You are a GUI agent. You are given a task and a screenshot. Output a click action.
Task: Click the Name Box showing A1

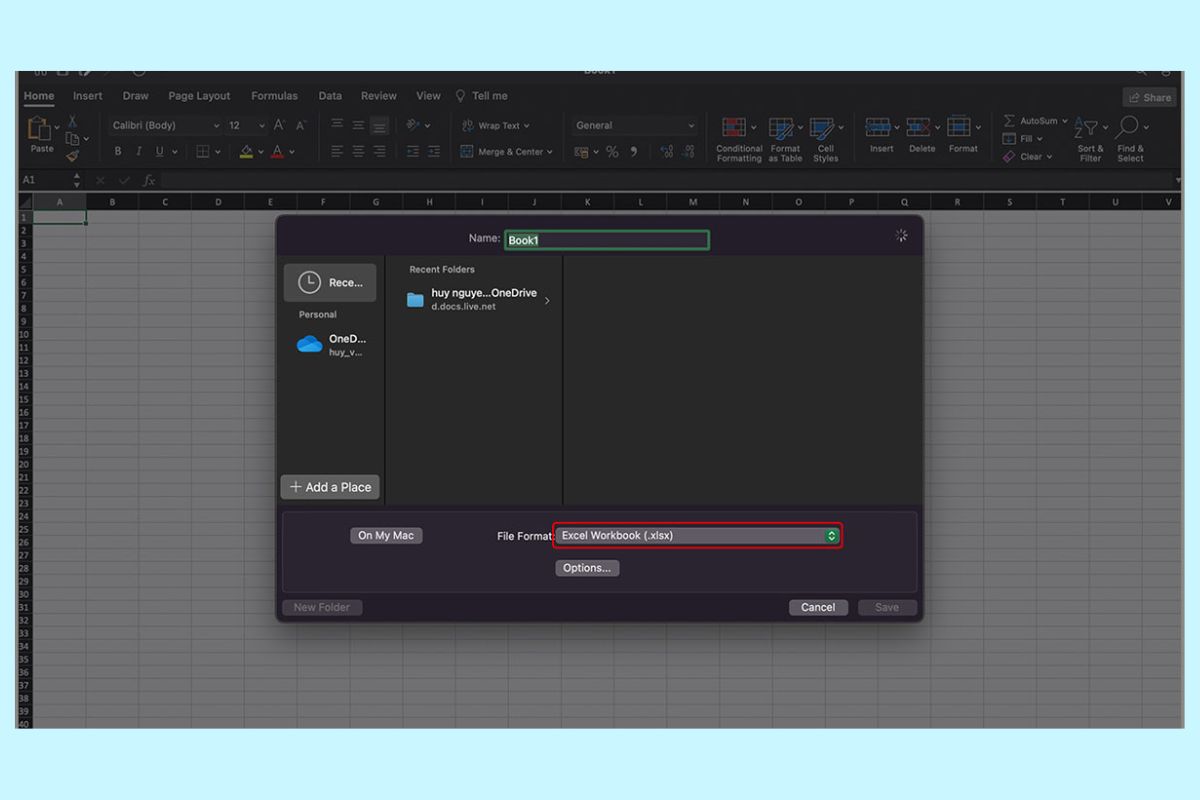(51, 180)
